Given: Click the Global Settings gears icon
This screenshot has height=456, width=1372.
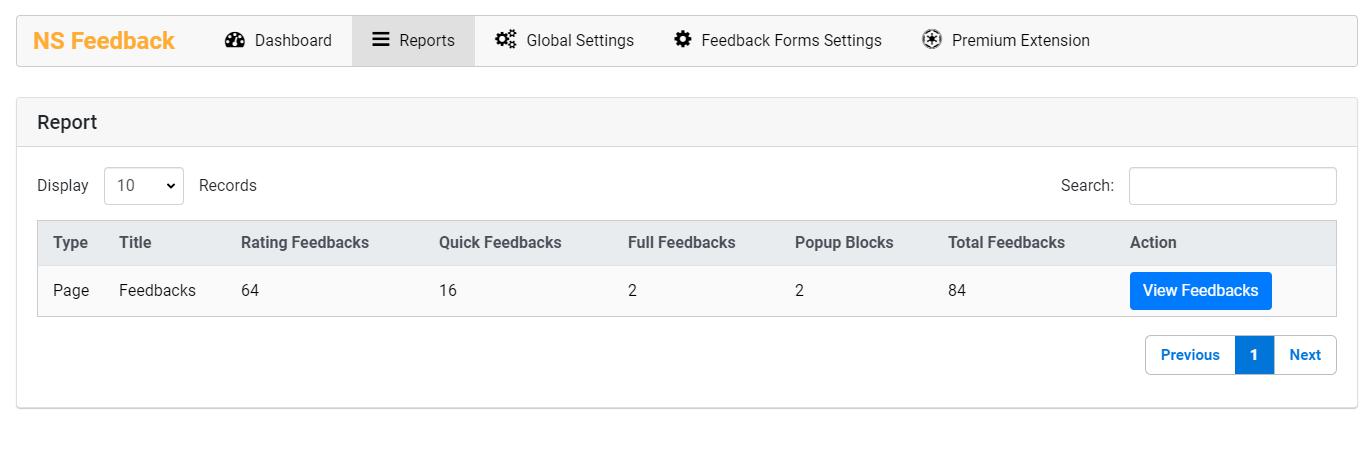Looking at the screenshot, I should click(x=506, y=40).
